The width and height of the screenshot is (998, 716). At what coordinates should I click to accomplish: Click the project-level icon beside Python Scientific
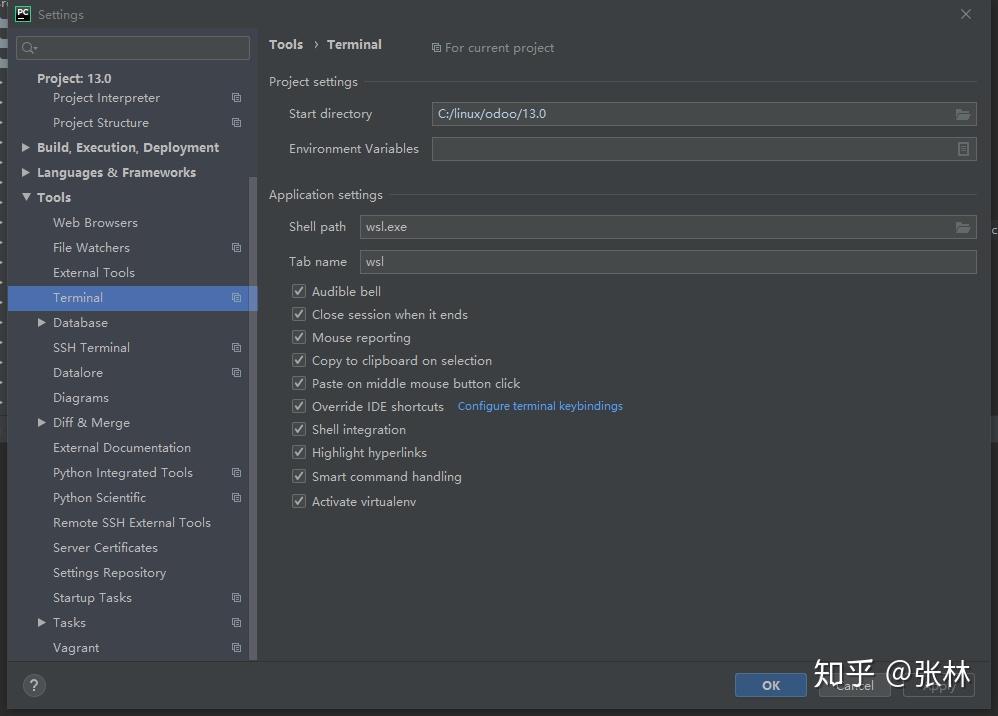tap(236, 497)
